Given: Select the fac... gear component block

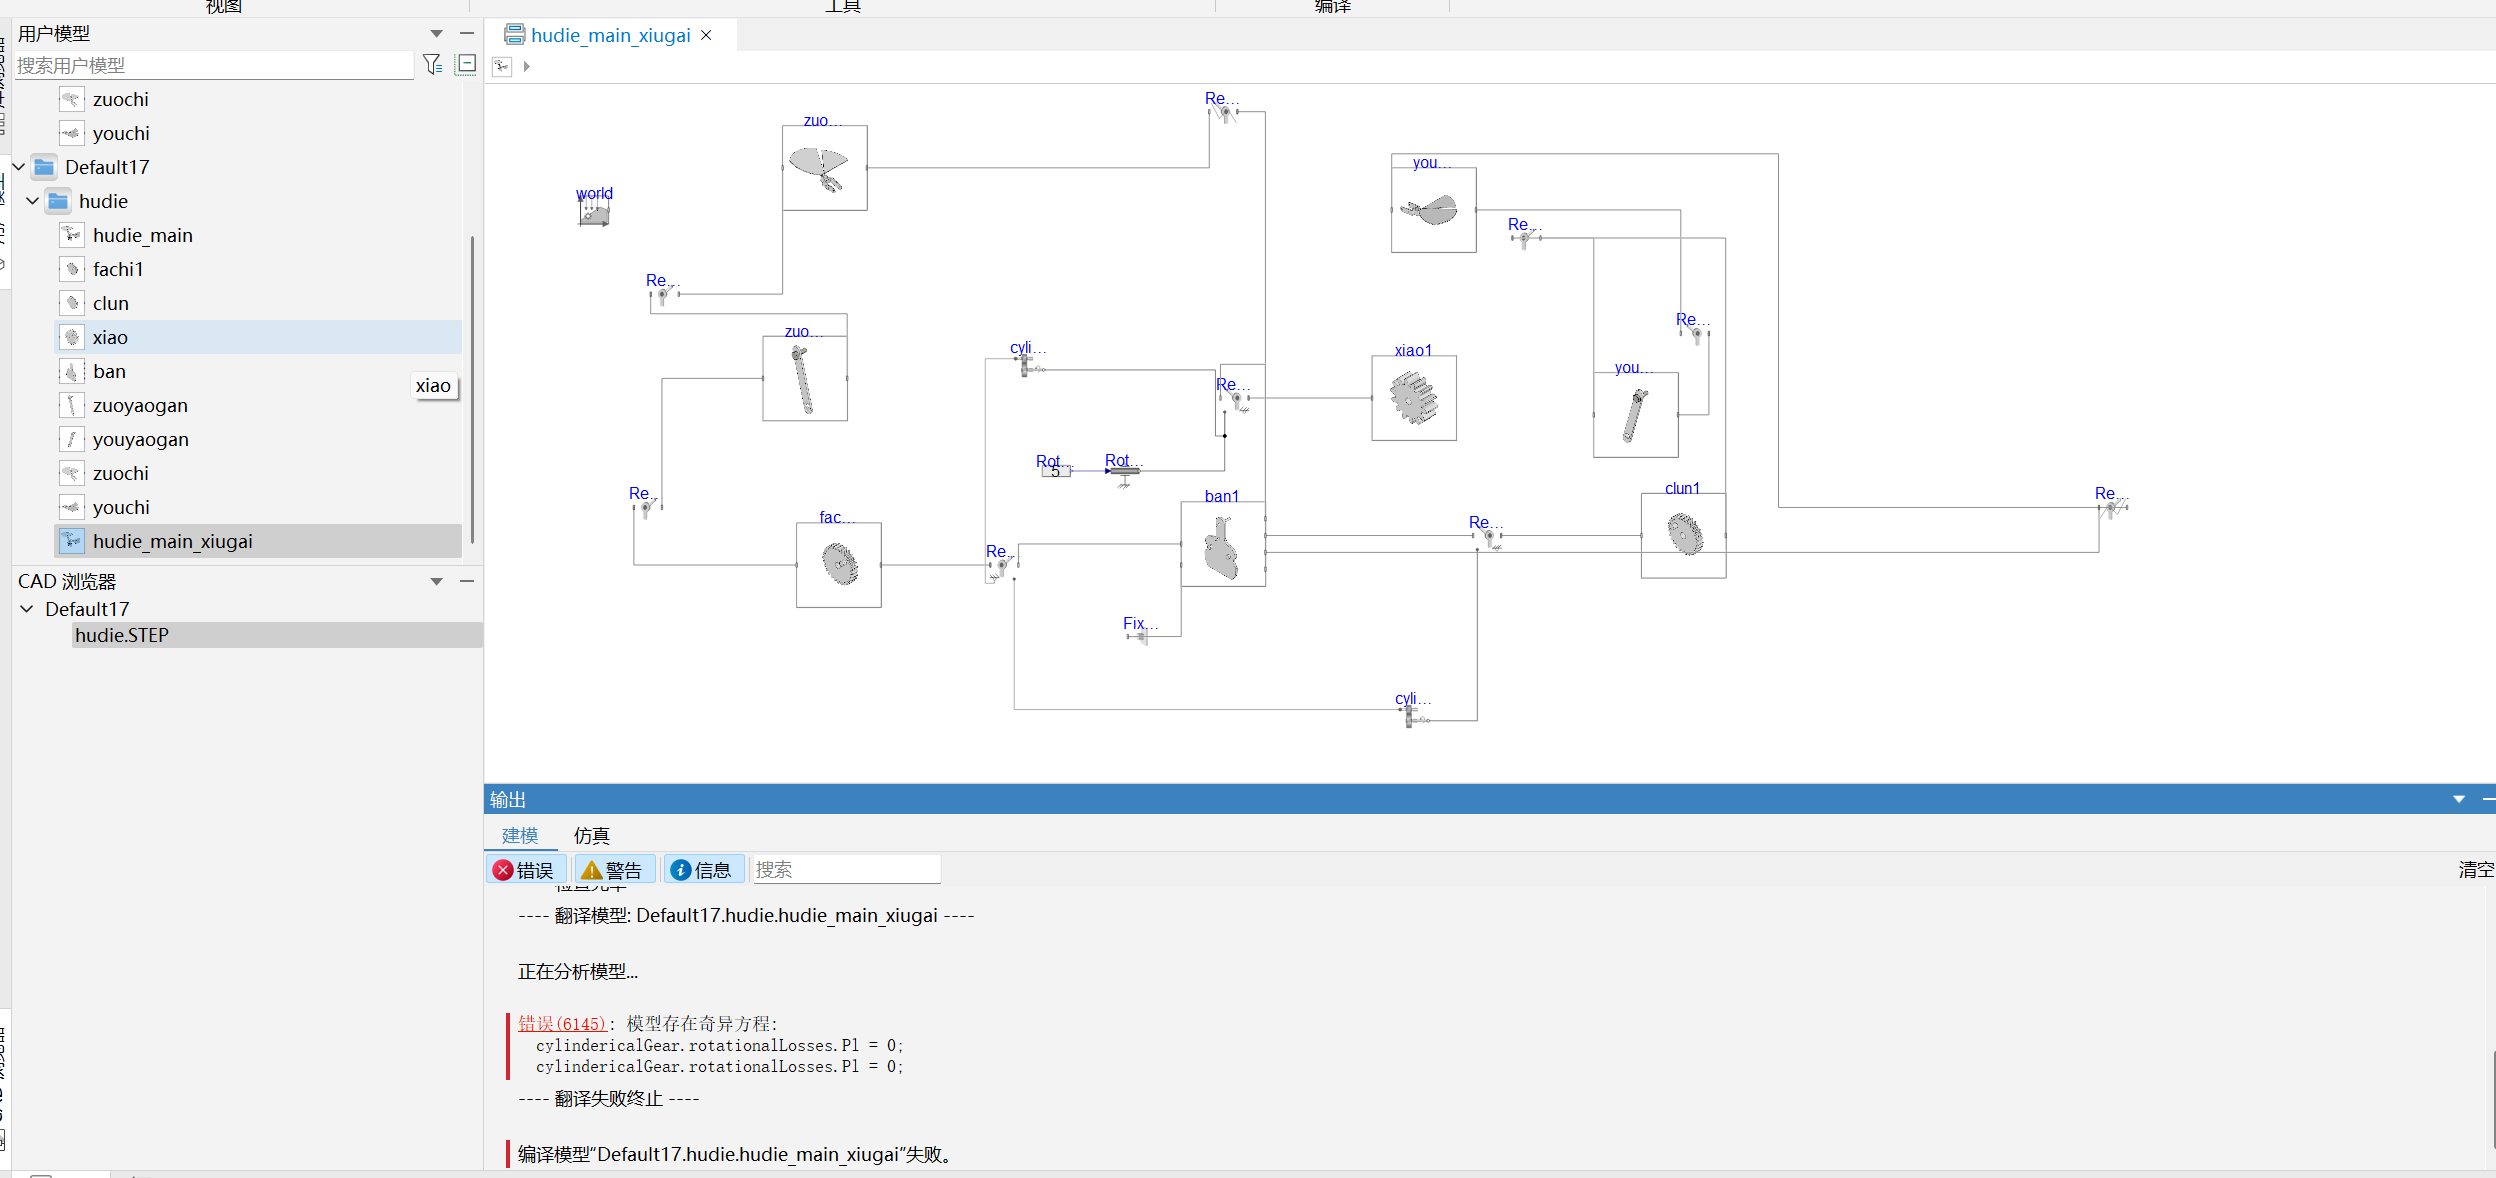Looking at the screenshot, I should [x=839, y=565].
